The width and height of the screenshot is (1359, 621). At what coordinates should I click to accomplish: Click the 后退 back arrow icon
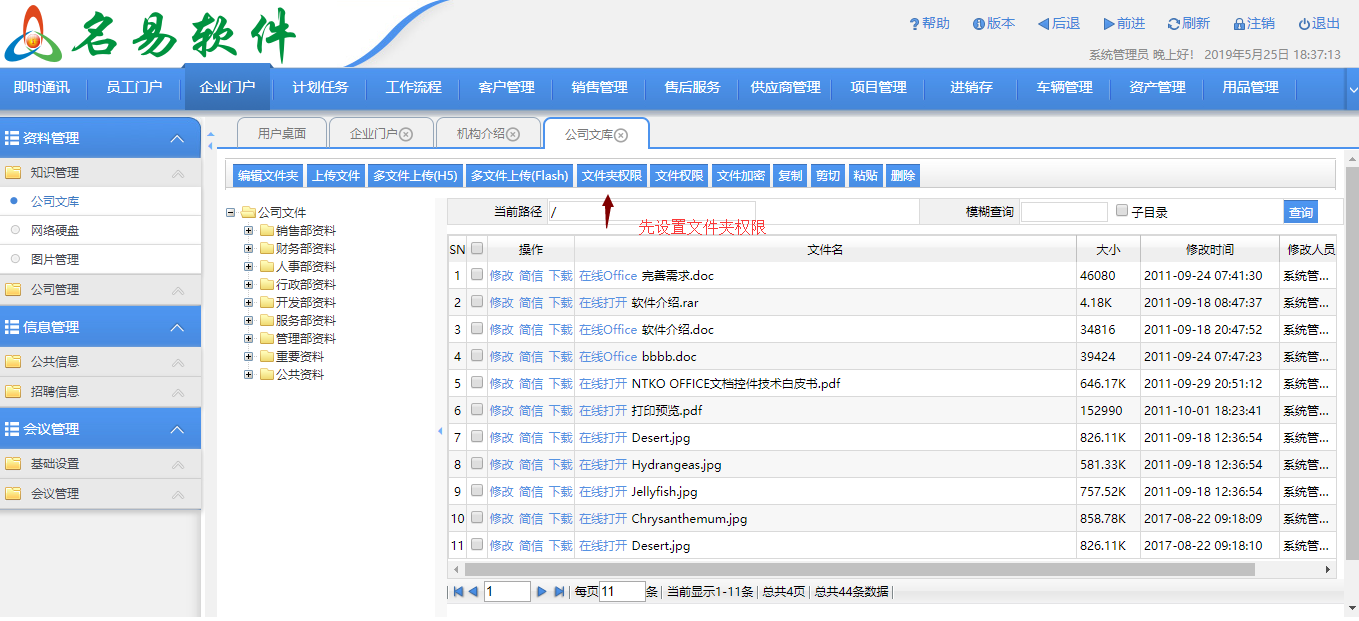1042,24
